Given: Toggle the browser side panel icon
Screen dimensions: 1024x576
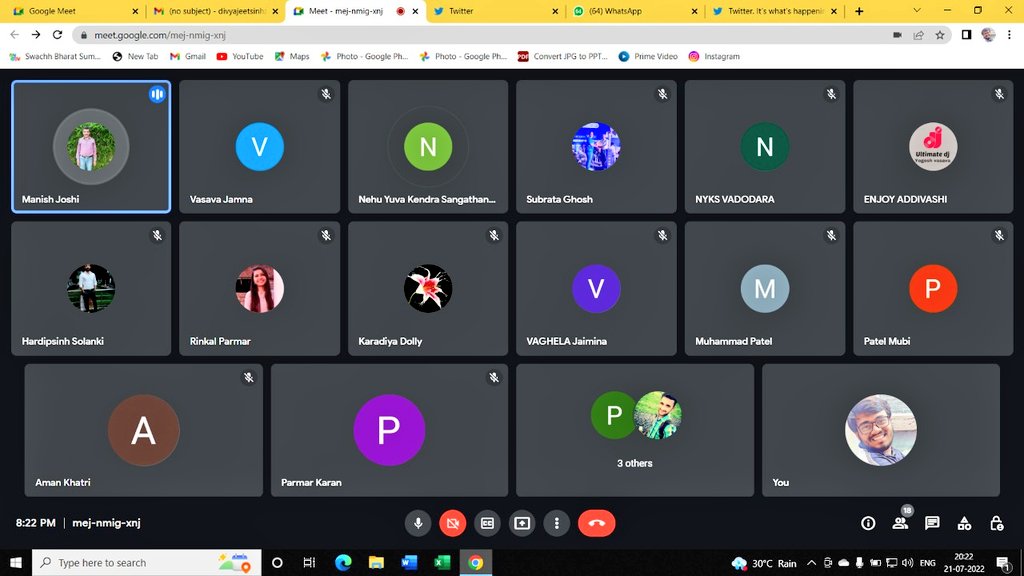Looking at the screenshot, I should tap(967, 35).
